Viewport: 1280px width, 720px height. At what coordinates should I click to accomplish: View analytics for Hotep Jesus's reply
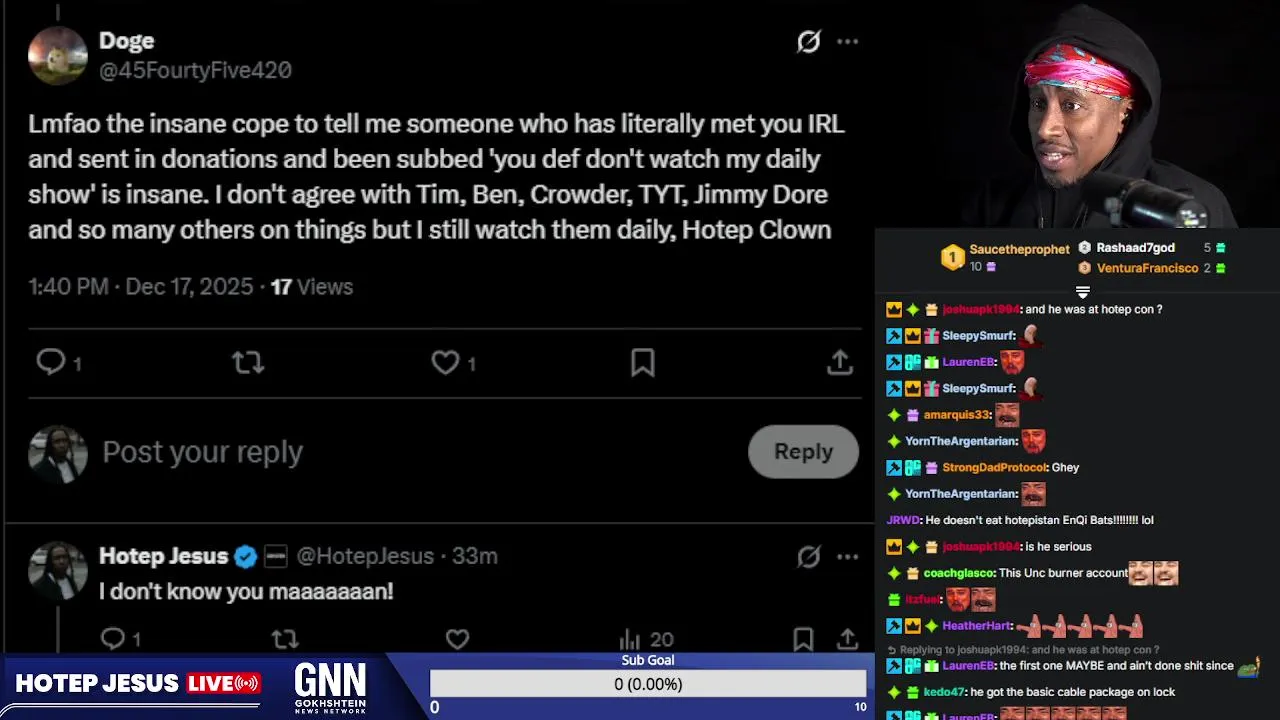629,638
